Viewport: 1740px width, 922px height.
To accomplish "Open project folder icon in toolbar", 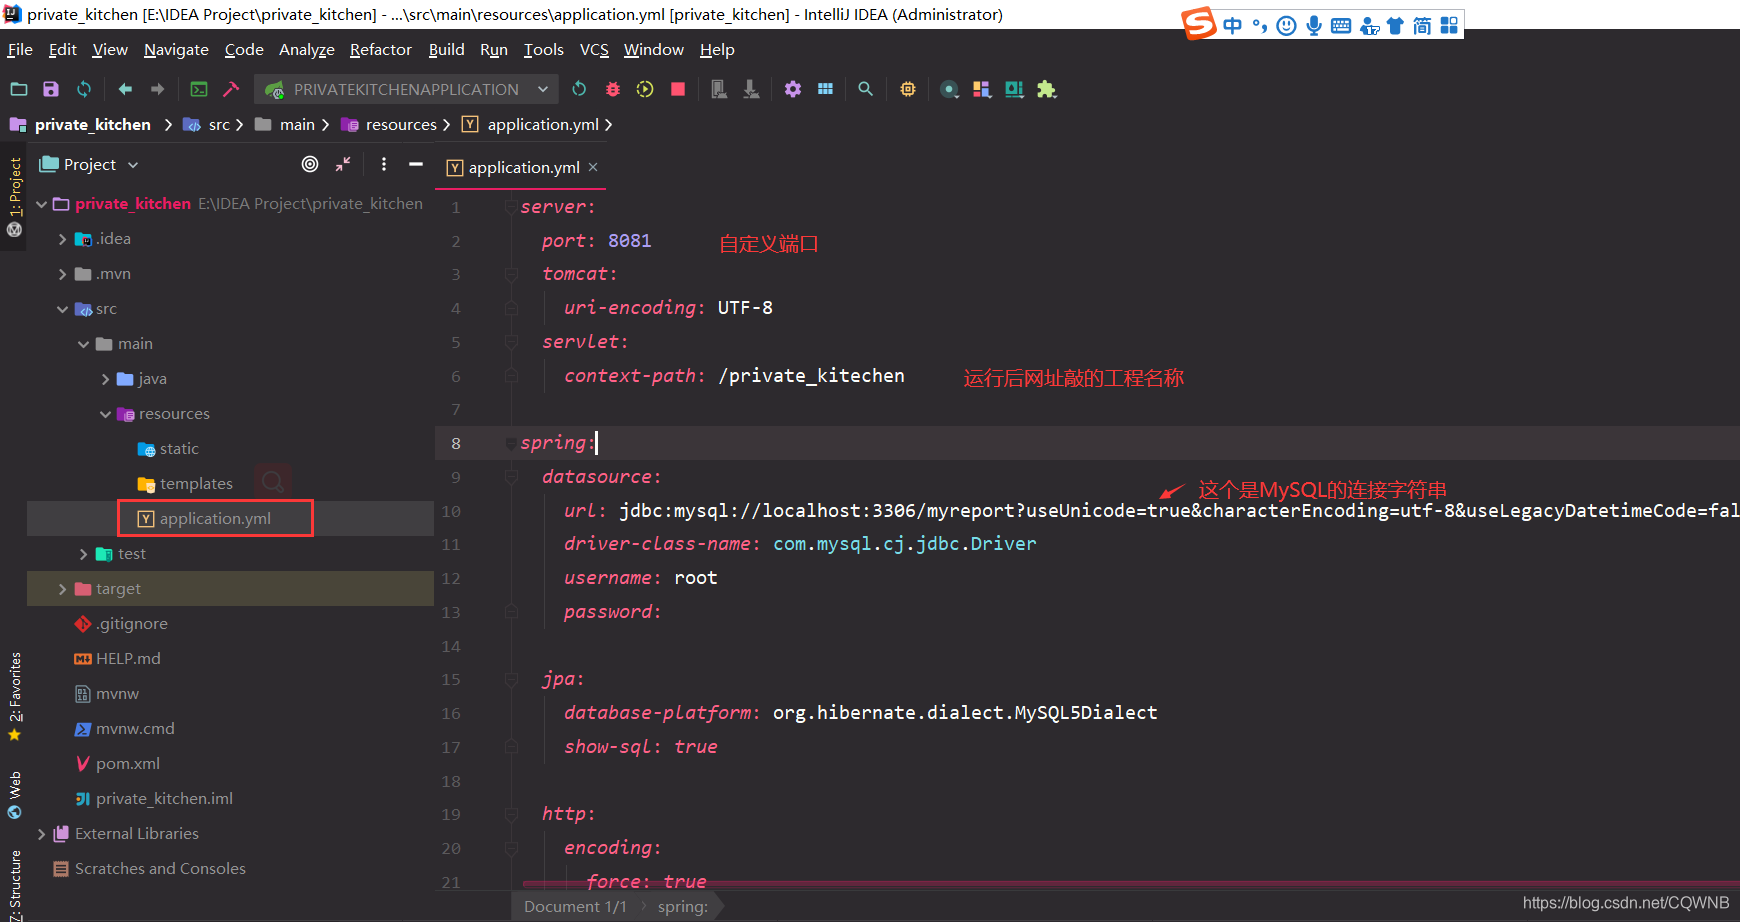I will point(19,89).
